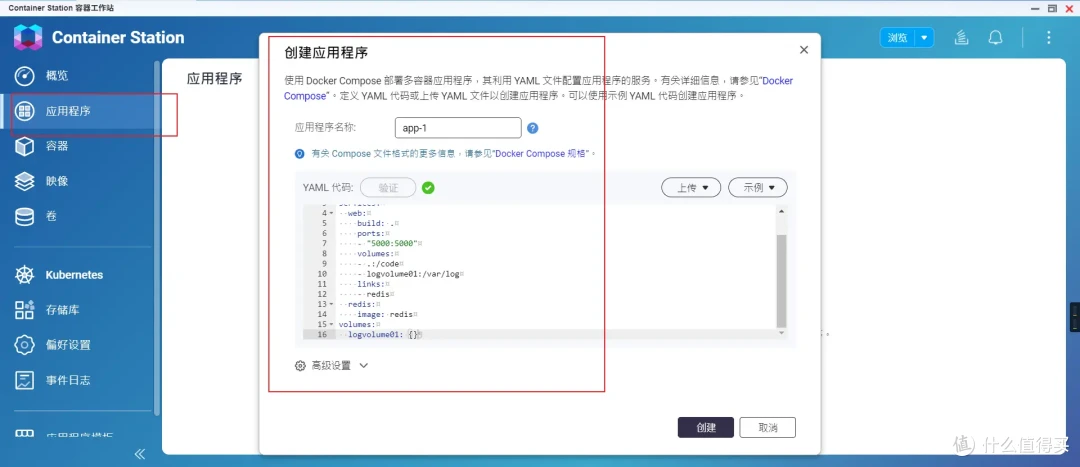Click the 验证 validate button

pyautogui.click(x=388, y=187)
